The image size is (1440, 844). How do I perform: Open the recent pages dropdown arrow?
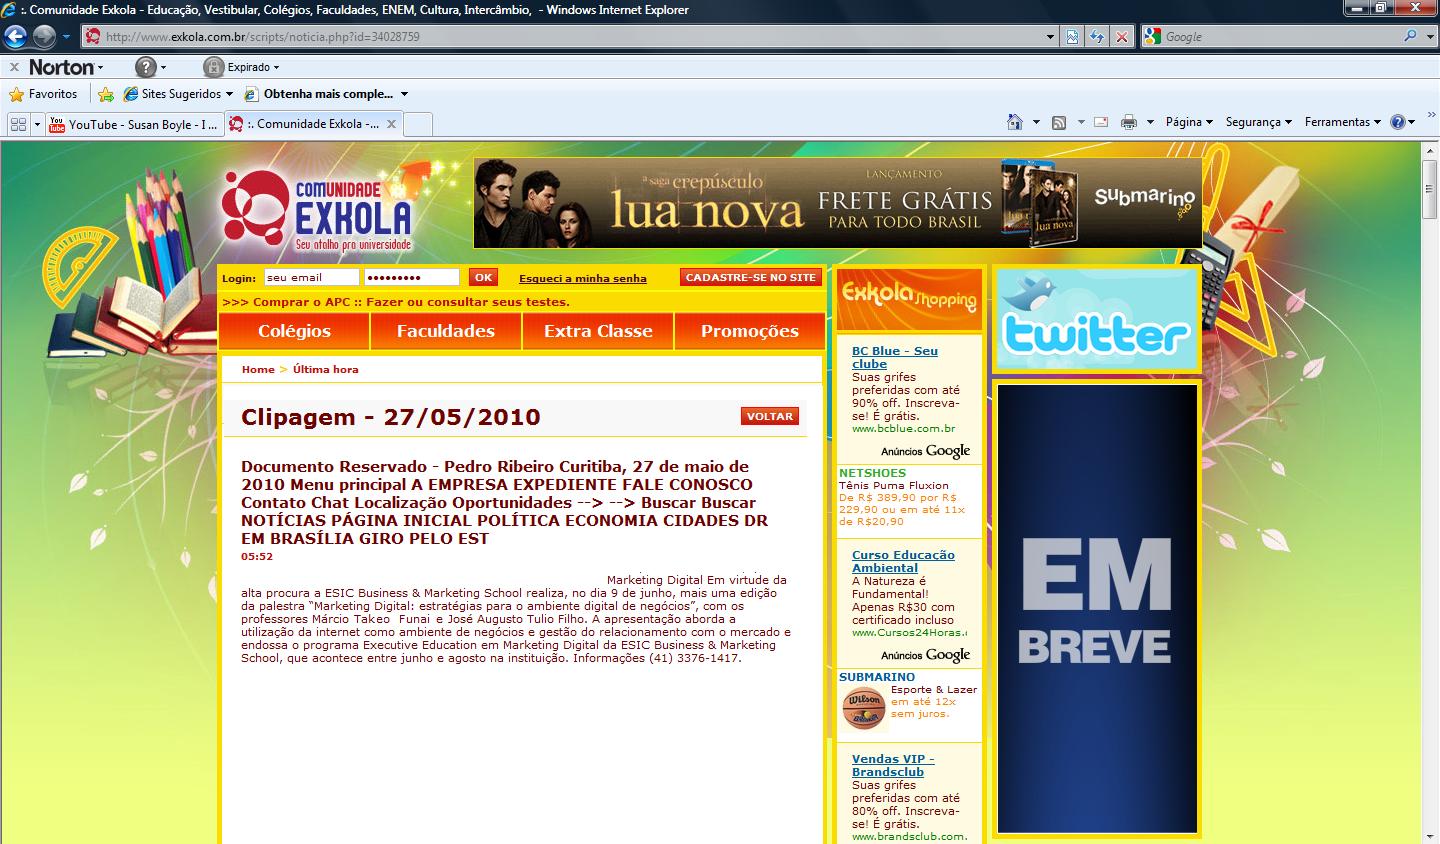pos(66,37)
